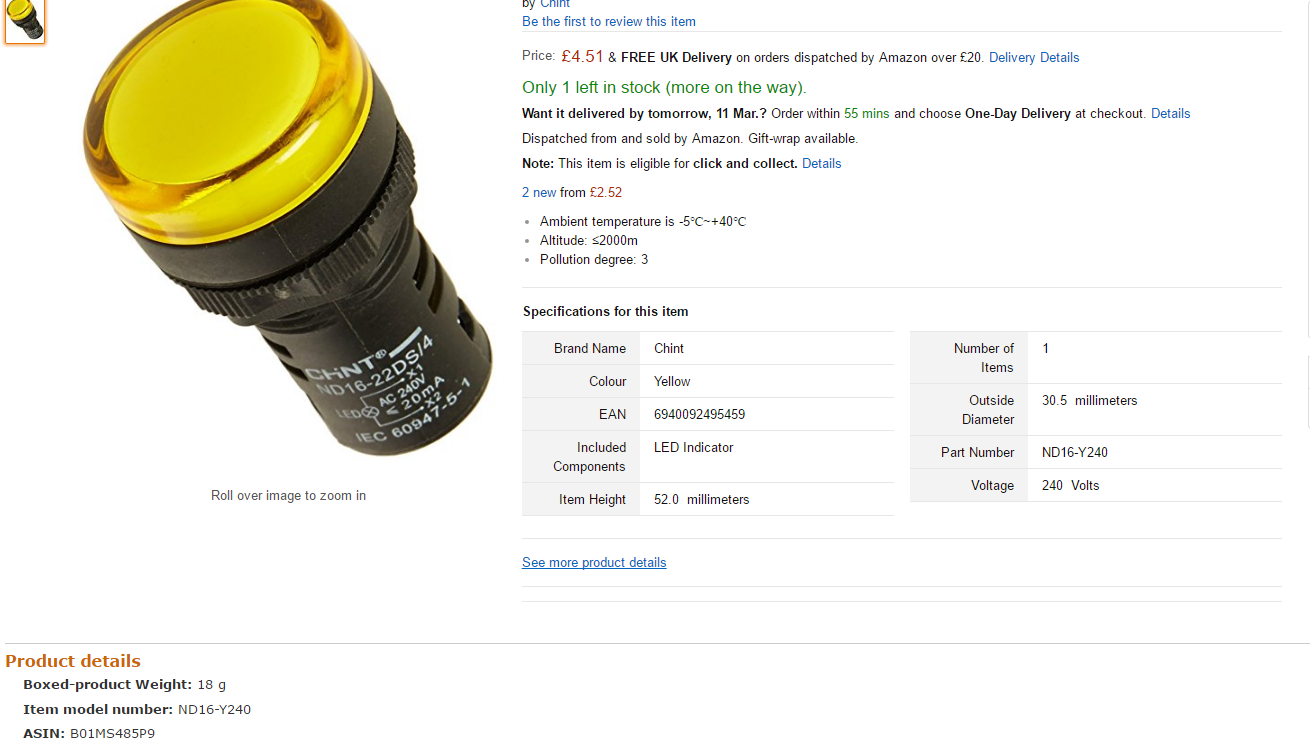Image resolution: width=1310 pixels, height=744 pixels.
Task: Open the Details link after One-Day Delivery
Action: click(1170, 113)
